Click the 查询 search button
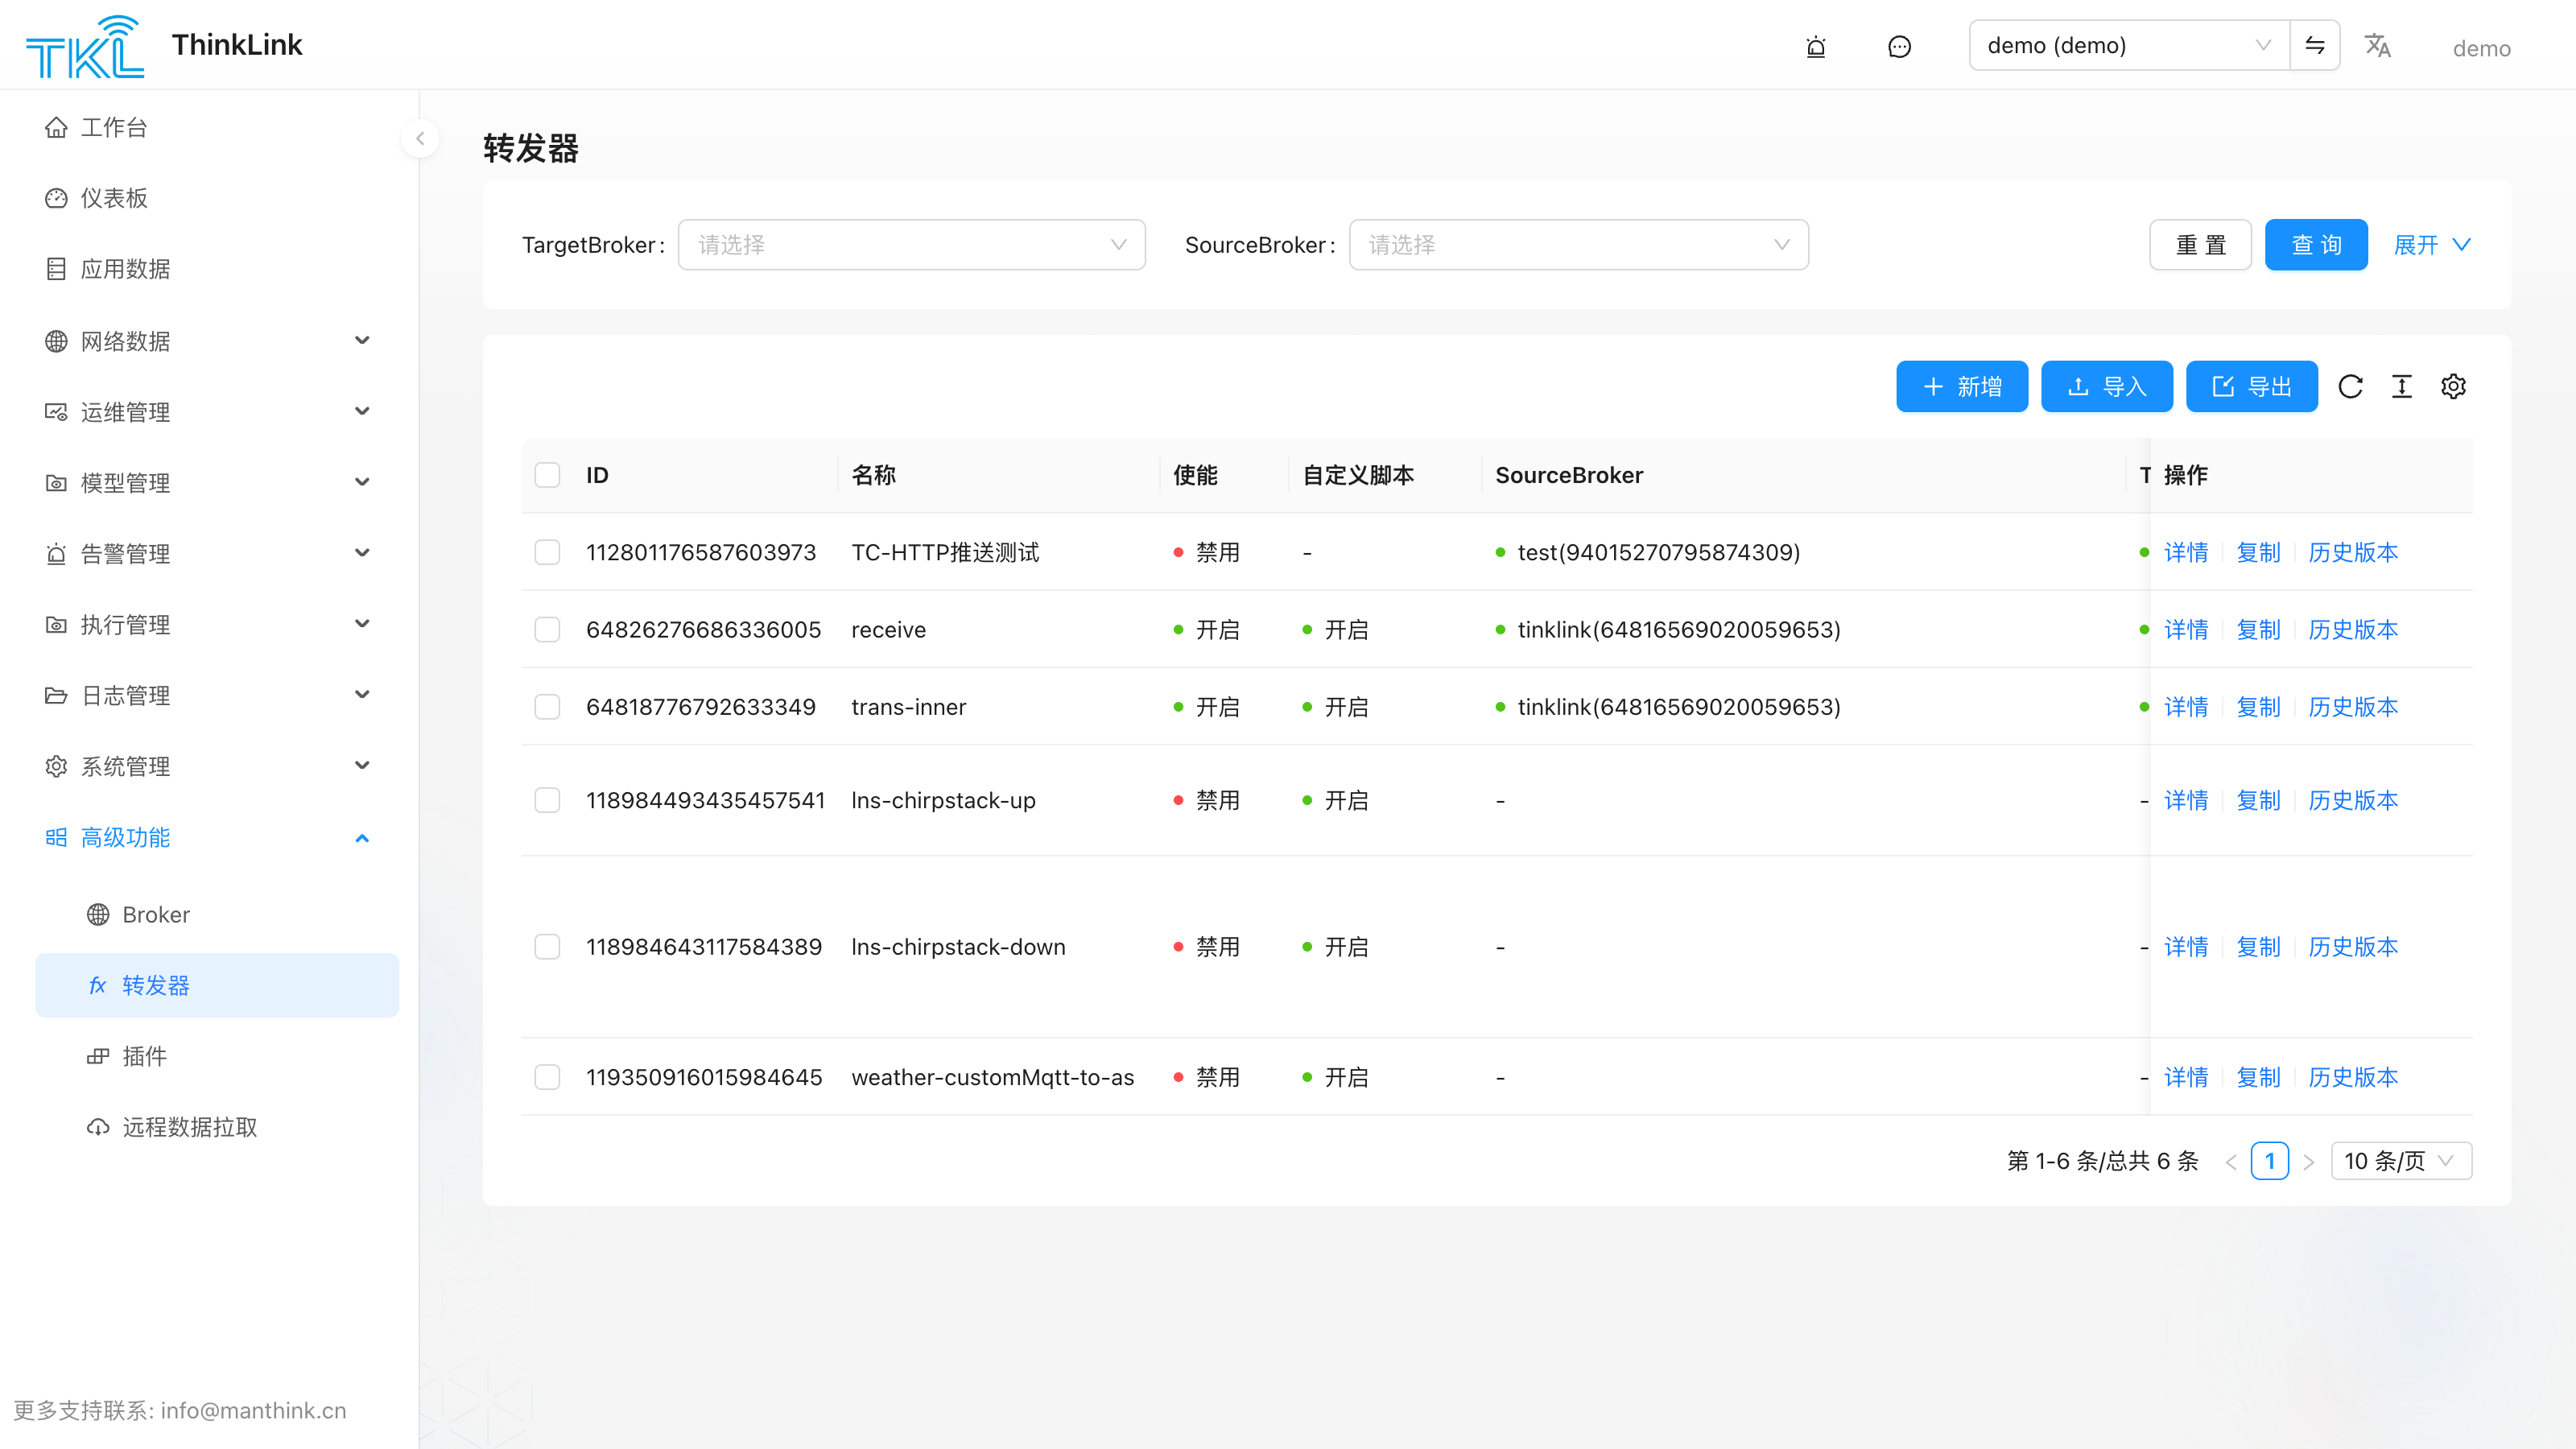Screen dimensions: 2576x1449 [2315, 245]
